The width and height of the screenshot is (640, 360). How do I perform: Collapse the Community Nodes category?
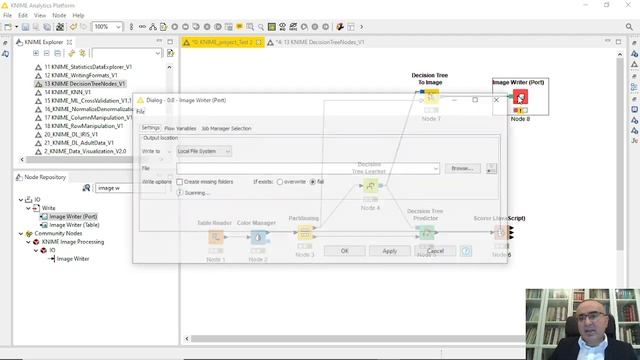coord(21,233)
